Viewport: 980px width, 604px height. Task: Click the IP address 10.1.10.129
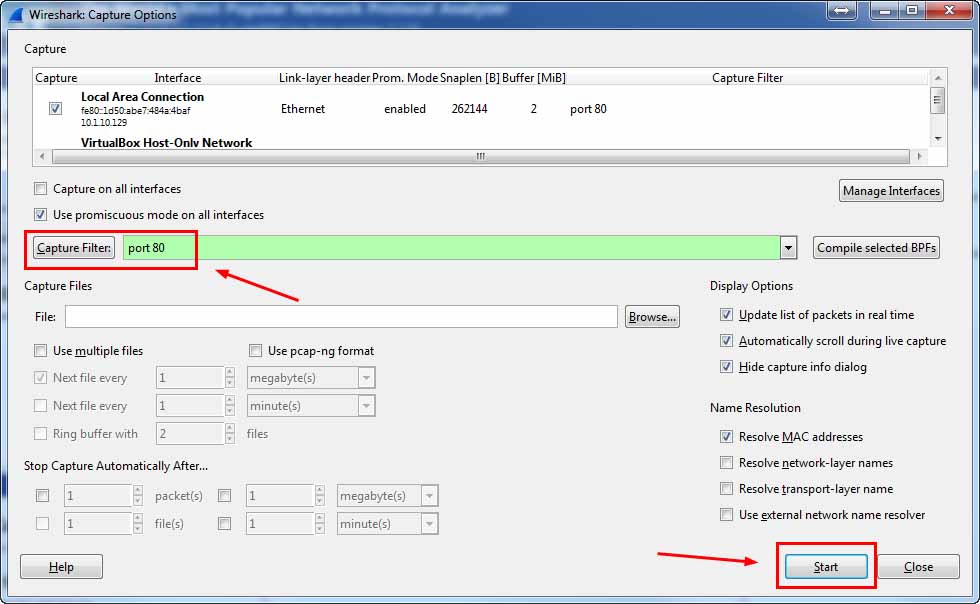pos(104,123)
